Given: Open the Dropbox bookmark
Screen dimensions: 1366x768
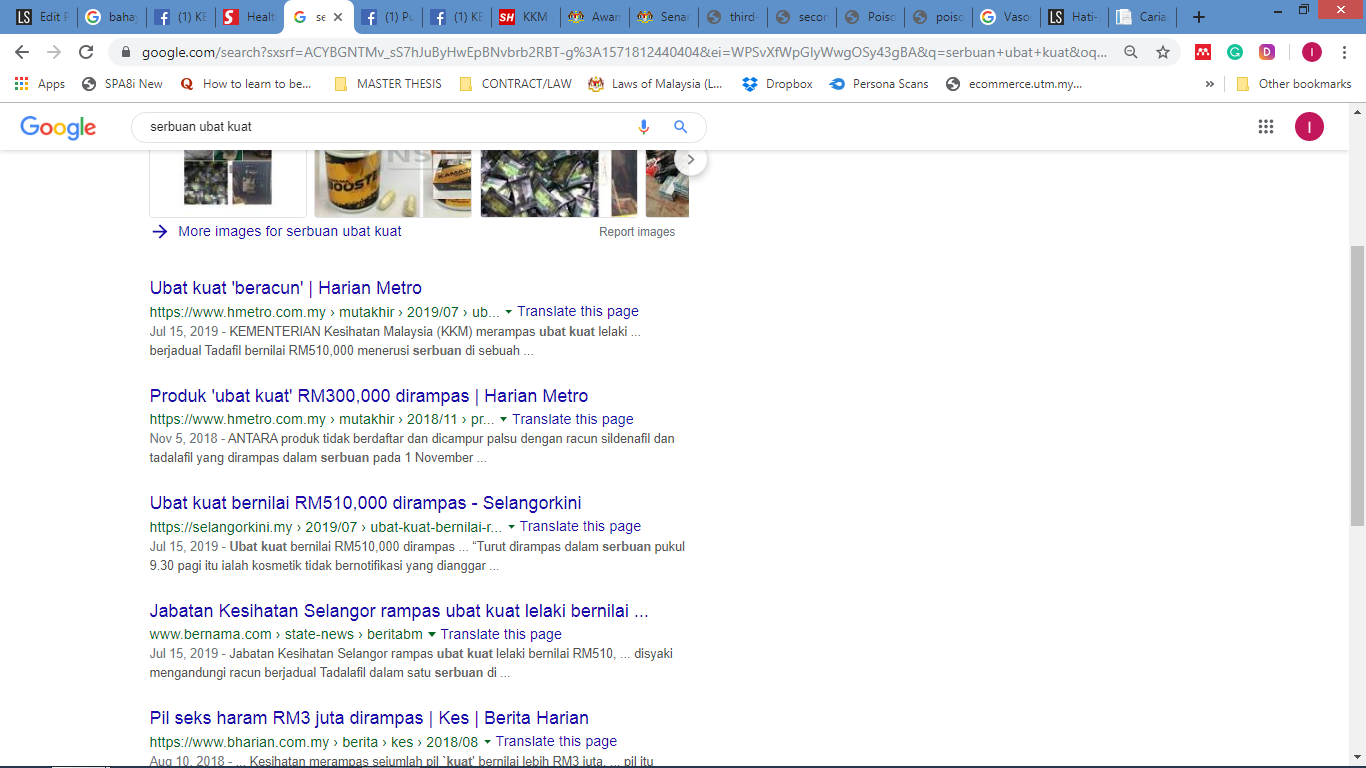Looking at the screenshot, I should (x=777, y=84).
